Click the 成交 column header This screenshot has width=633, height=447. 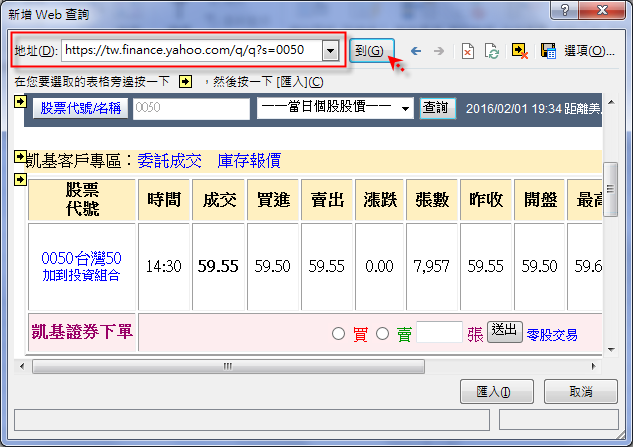219,200
